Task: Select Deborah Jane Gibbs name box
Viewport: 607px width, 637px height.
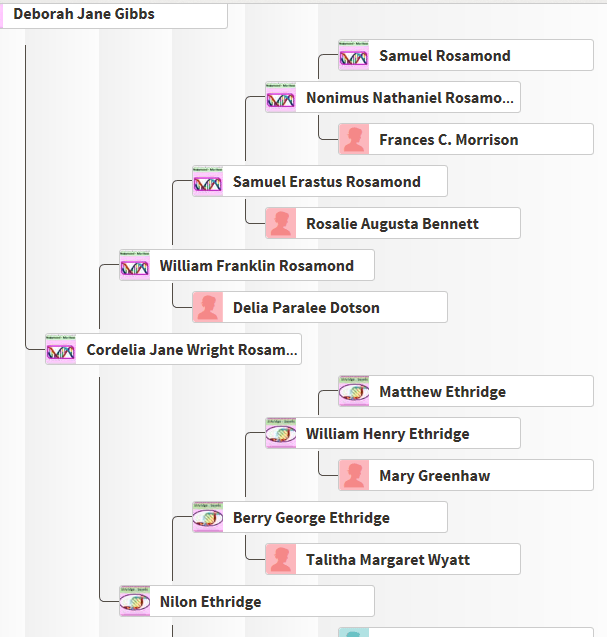Action: pyautogui.click(x=84, y=15)
